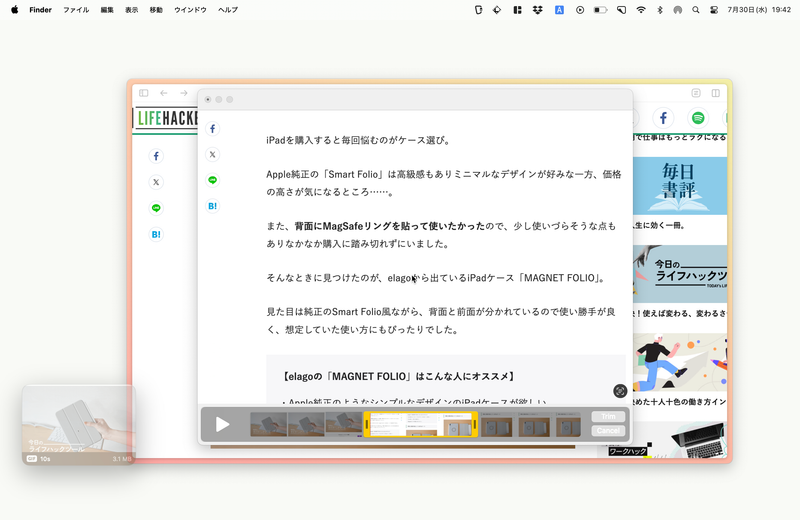Bookmark with Hatena B! icon in front window
The image size is (800, 520).
(212, 206)
